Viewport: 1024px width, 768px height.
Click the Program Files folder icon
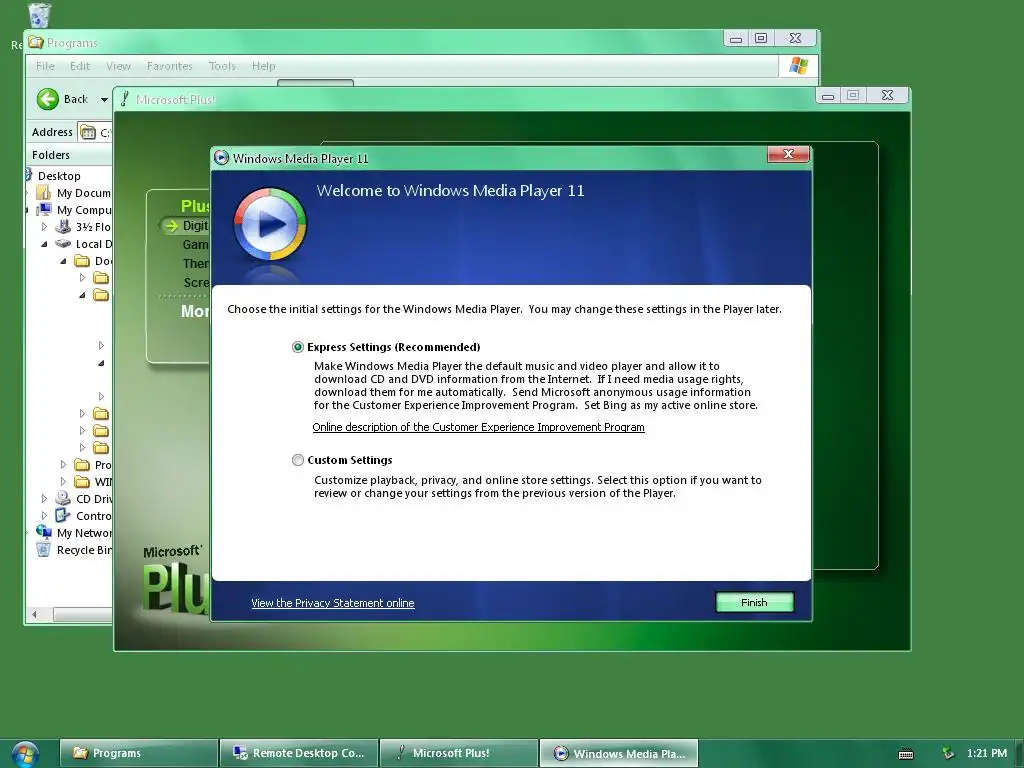[82, 464]
